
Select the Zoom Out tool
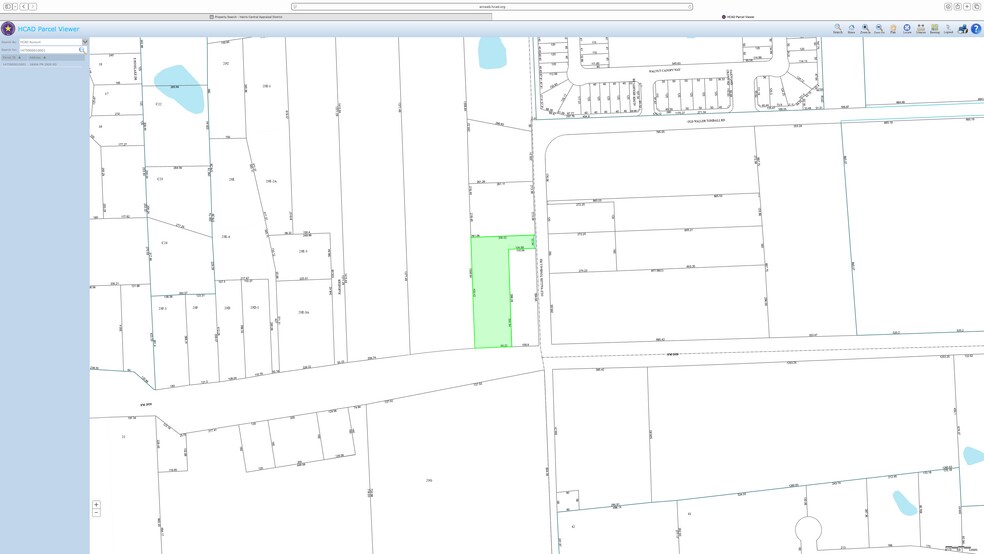(x=879, y=29)
